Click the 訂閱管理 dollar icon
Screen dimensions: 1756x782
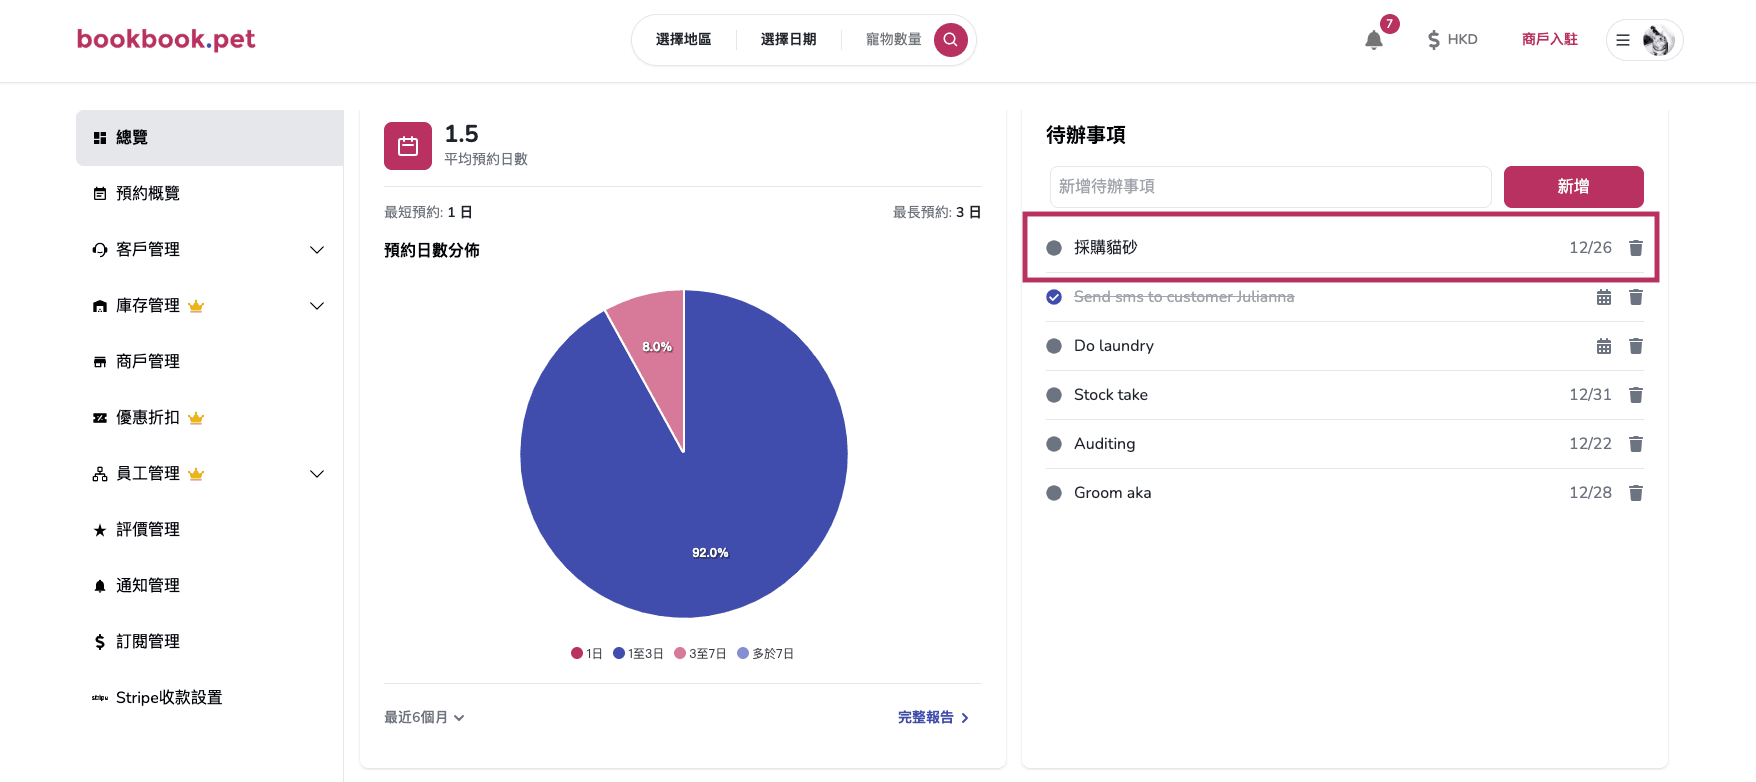(x=100, y=642)
